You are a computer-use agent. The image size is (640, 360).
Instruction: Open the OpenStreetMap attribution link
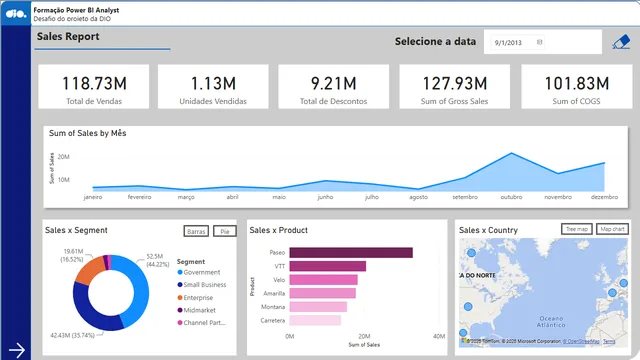pyautogui.click(x=581, y=341)
